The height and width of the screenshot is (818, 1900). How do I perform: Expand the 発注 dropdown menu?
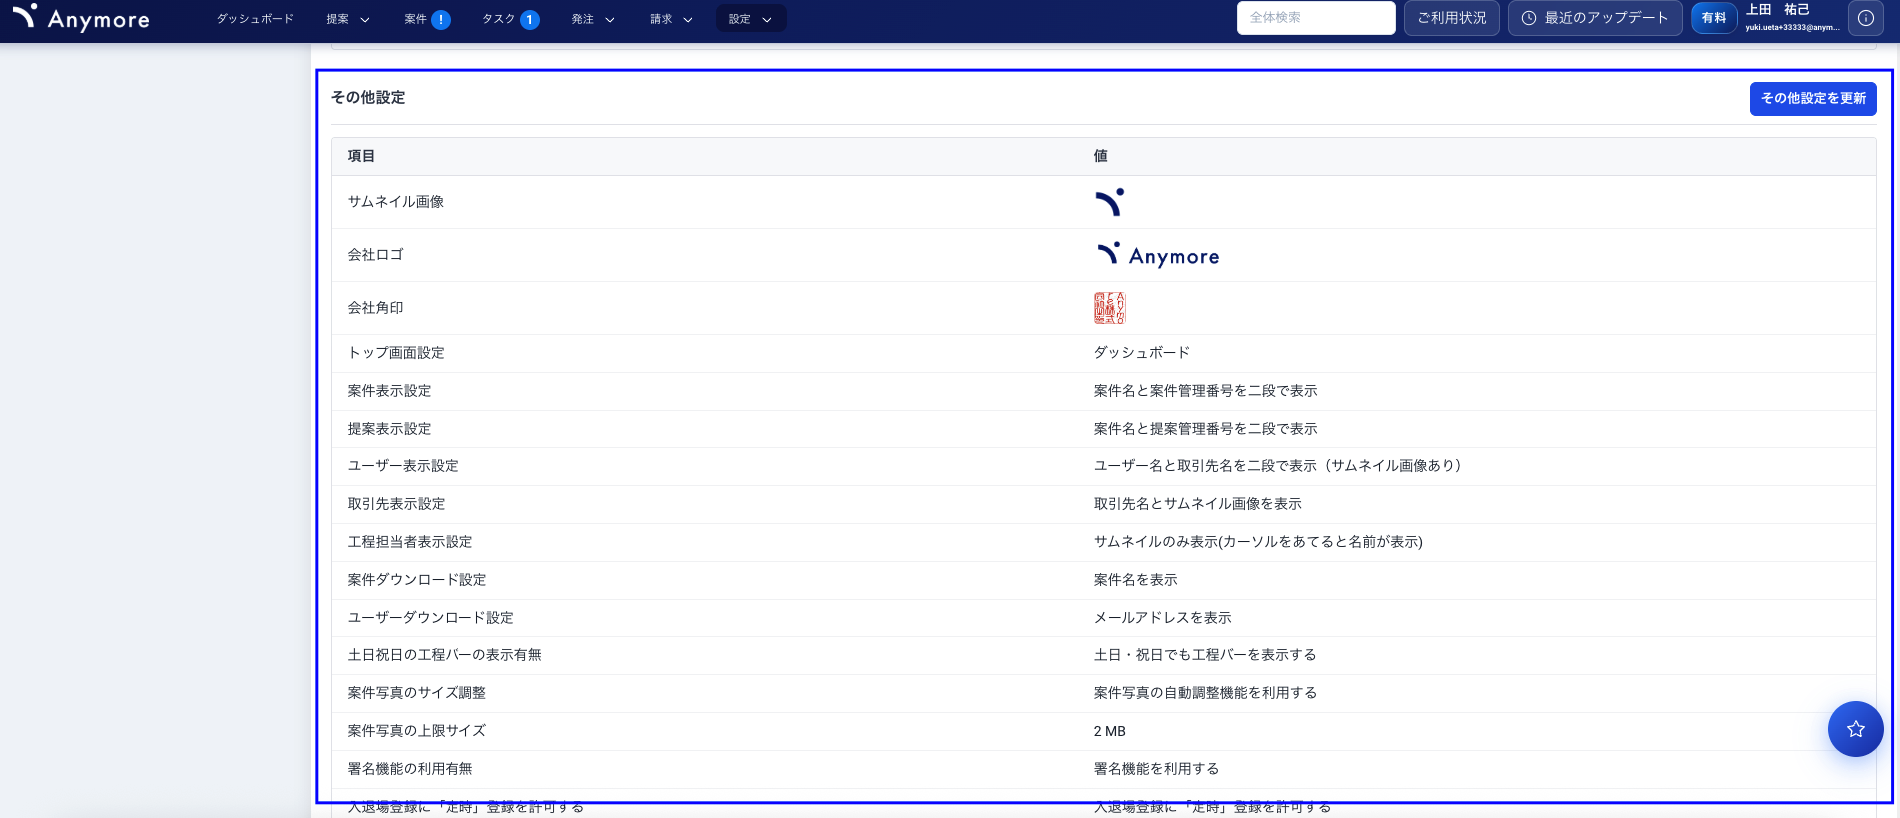pos(593,19)
